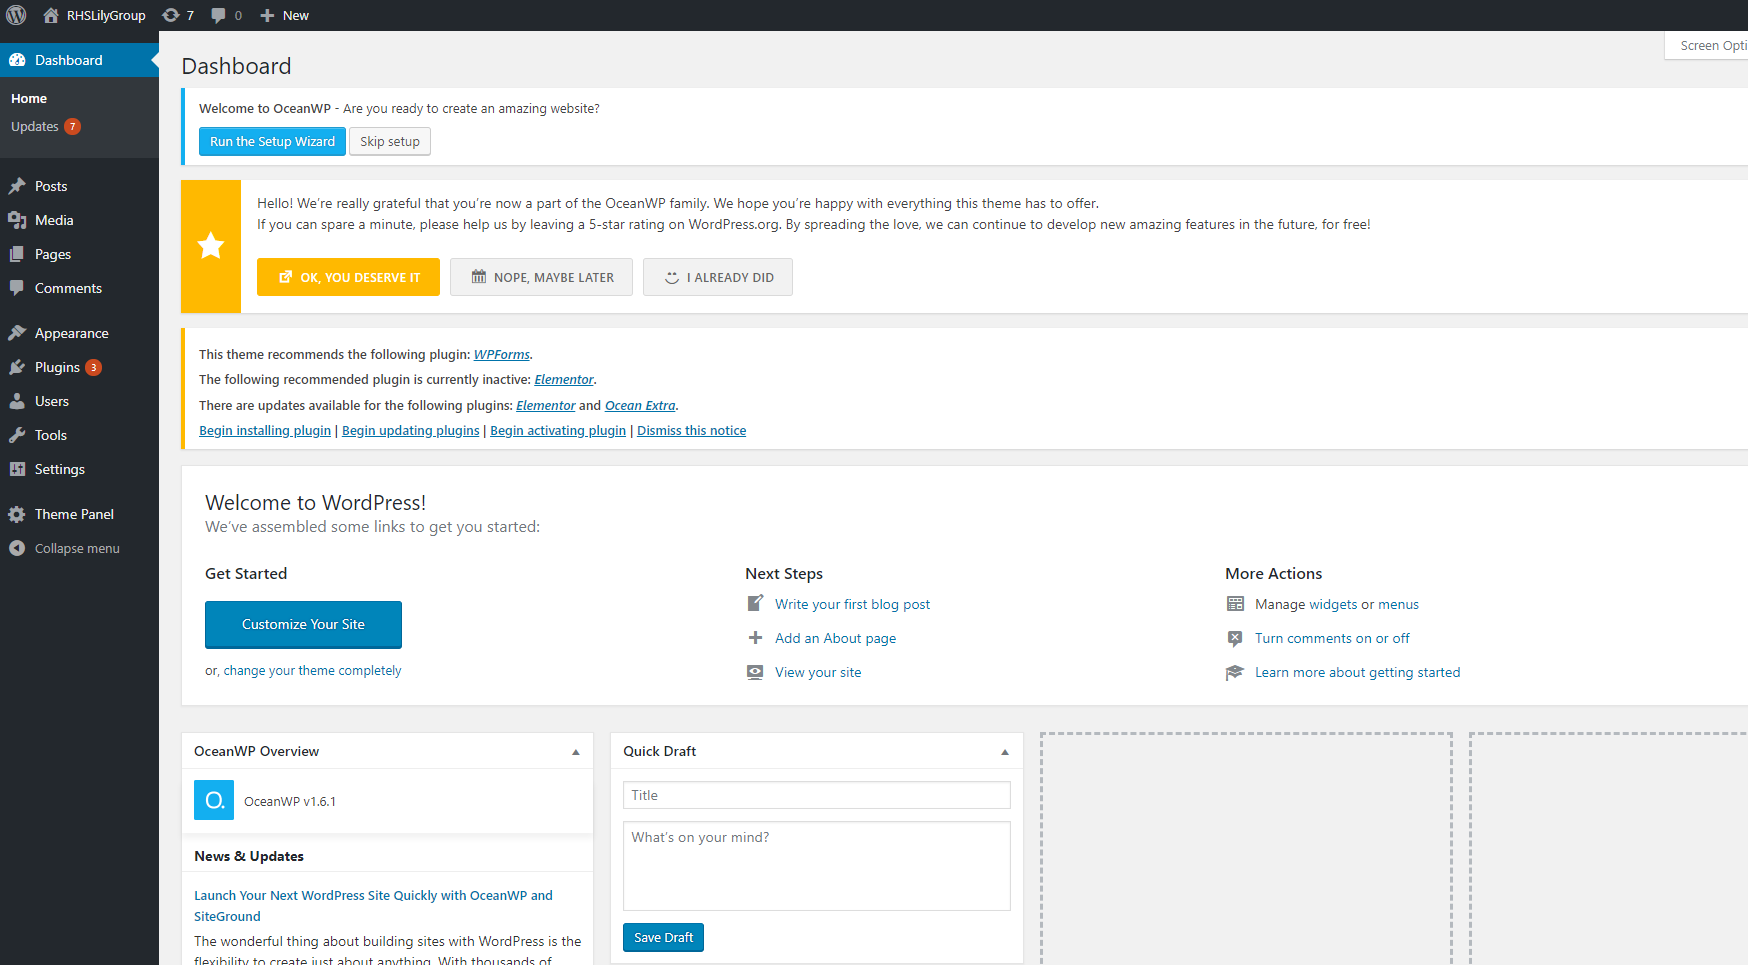Click the plus icon beside Add an About page

(x=756, y=637)
